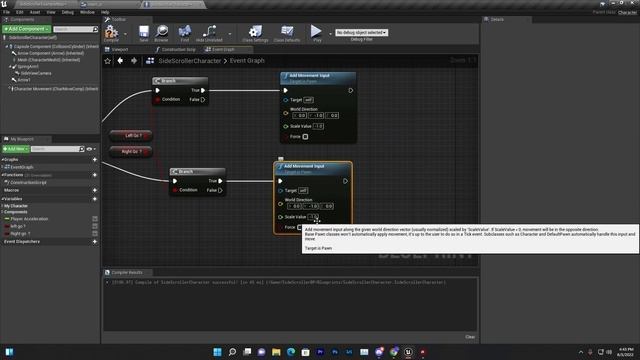Open the Add New dropdown in My Blueprint
This screenshot has height=360, width=640.
click(x=16, y=149)
